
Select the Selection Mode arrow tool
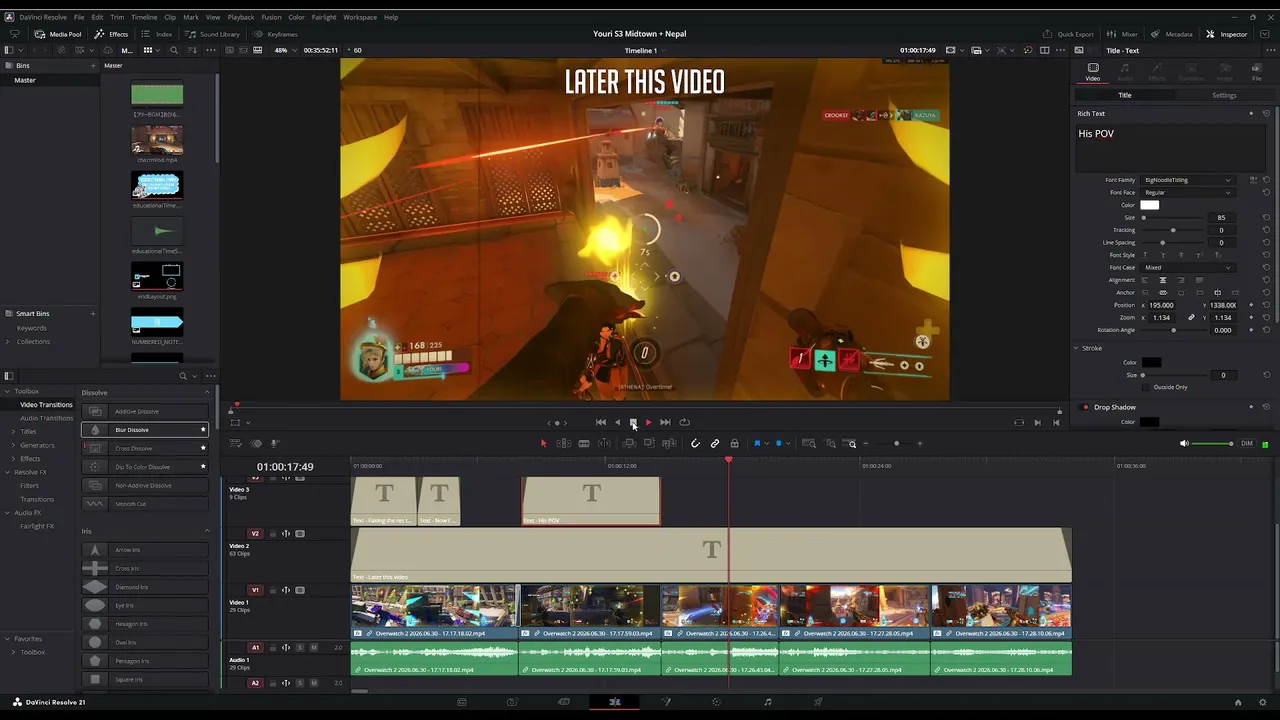pyautogui.click(x=544, y=443)
